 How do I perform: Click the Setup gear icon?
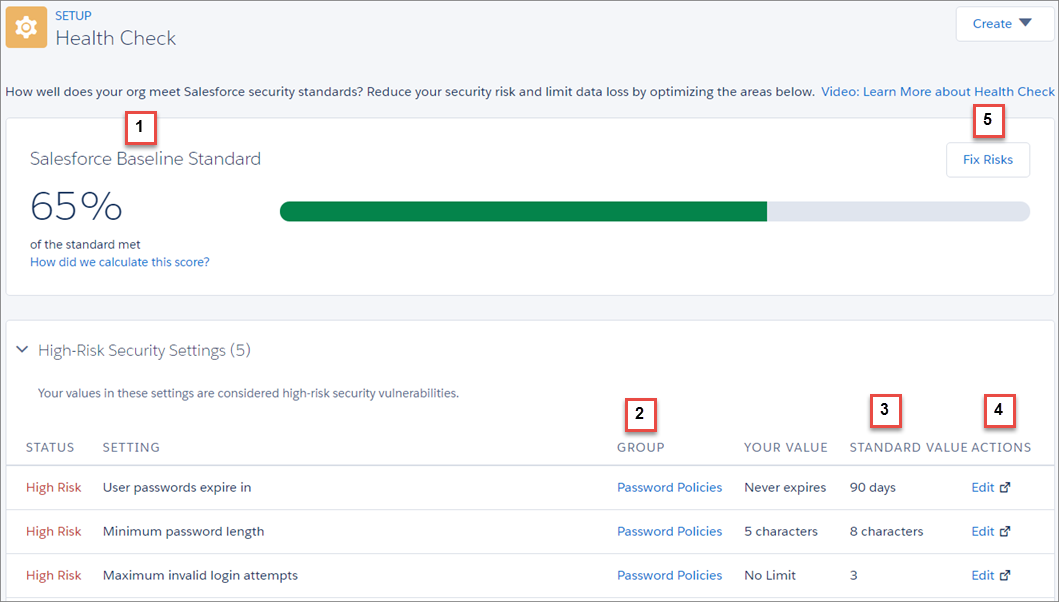pos(26,28)
